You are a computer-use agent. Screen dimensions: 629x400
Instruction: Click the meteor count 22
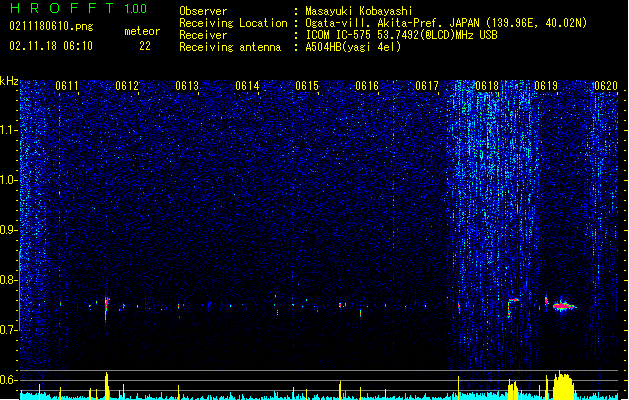click(x=145, y=46)
